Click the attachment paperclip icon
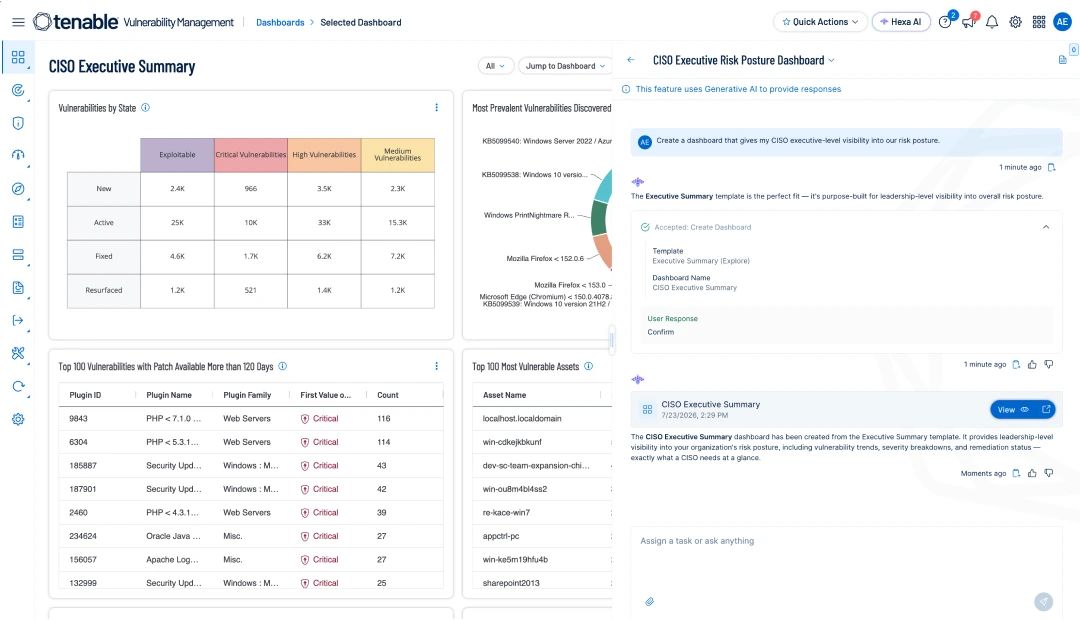 coord(649,601)
